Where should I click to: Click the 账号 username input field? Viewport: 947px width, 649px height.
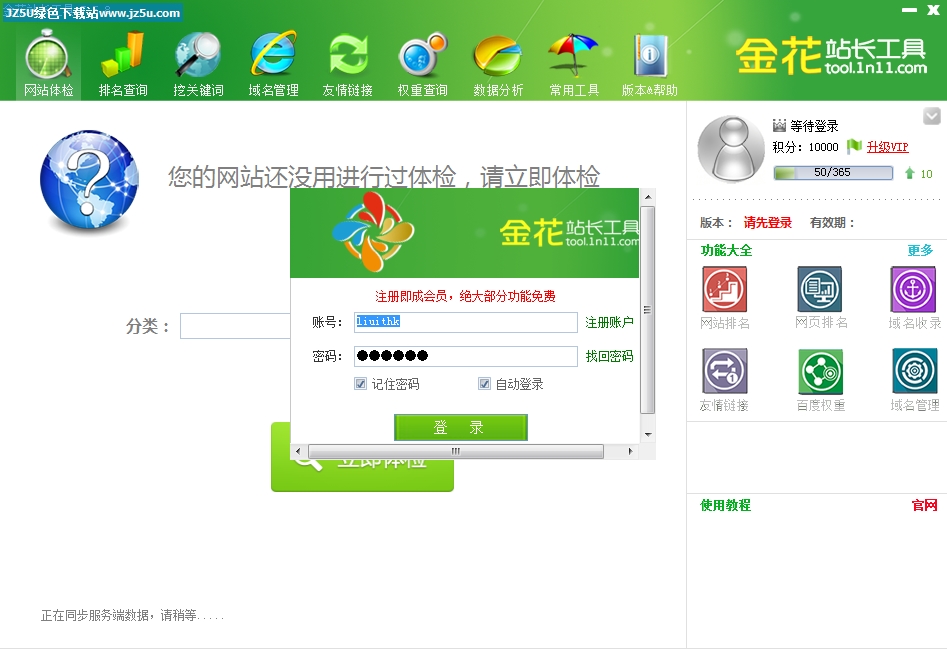466,322
